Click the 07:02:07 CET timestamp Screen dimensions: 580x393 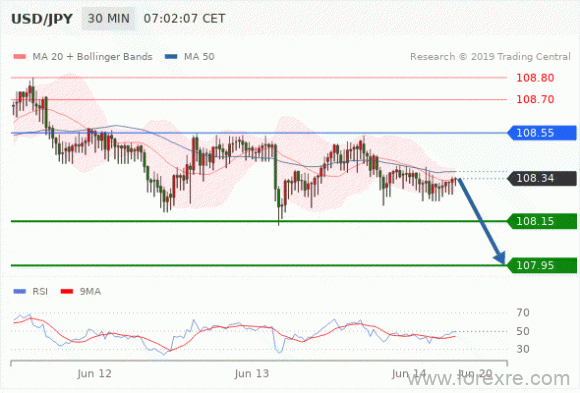tap(184, 19)
